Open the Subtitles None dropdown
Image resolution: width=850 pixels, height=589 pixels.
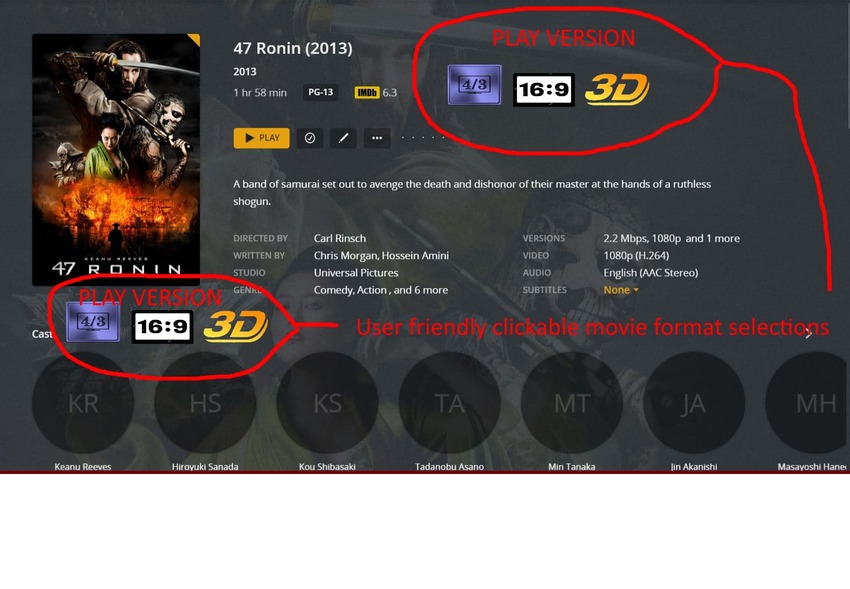pyautogui.click(x=621, y=290)
